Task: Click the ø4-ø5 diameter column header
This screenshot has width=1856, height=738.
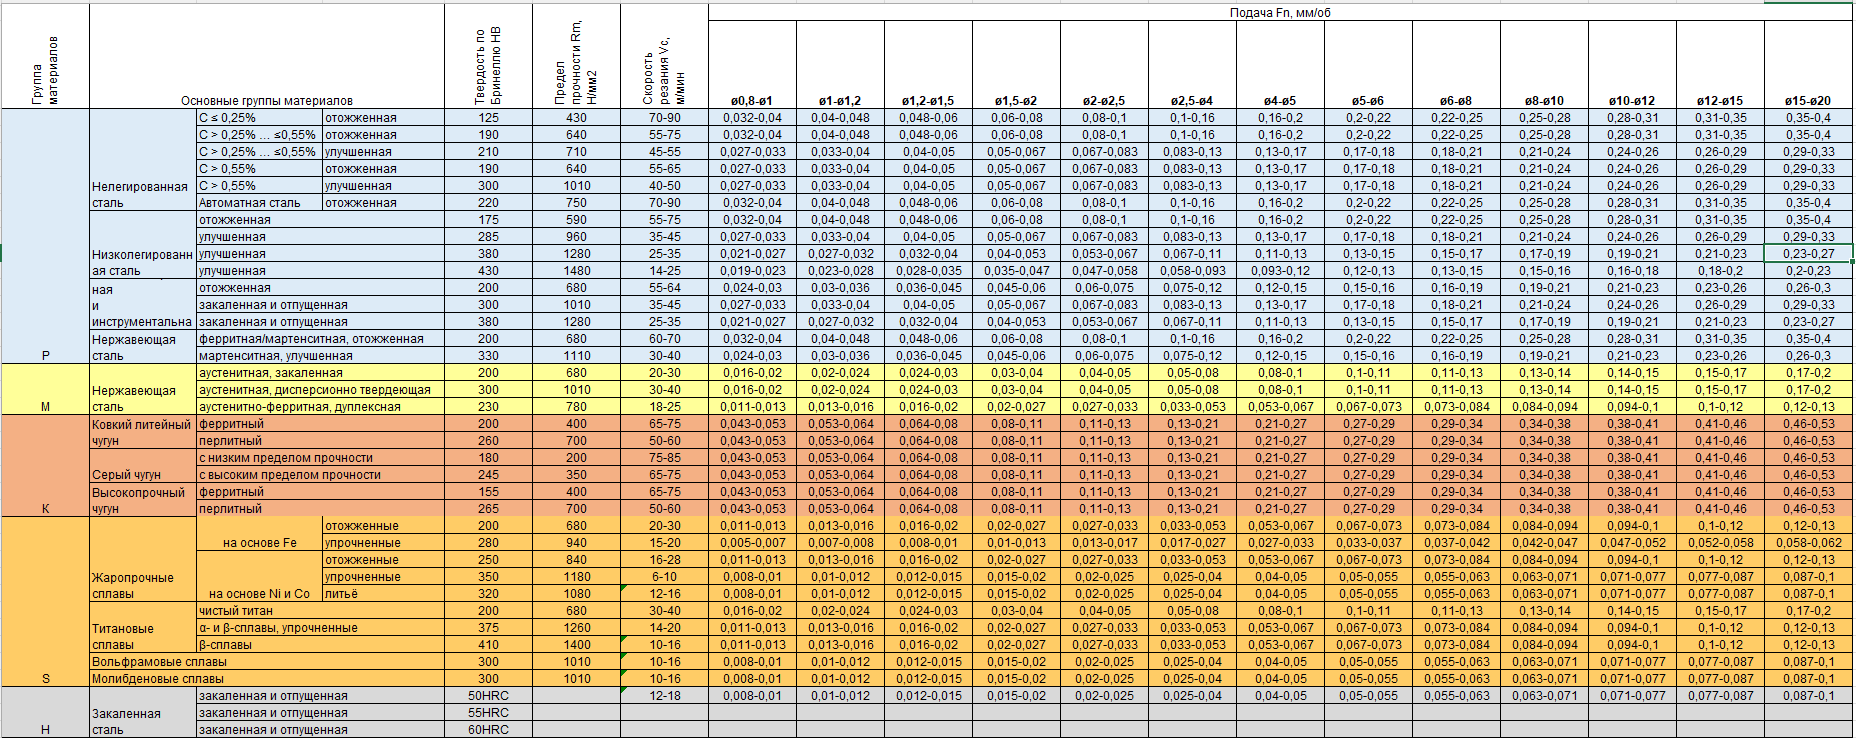Action: coord(1280,100)
